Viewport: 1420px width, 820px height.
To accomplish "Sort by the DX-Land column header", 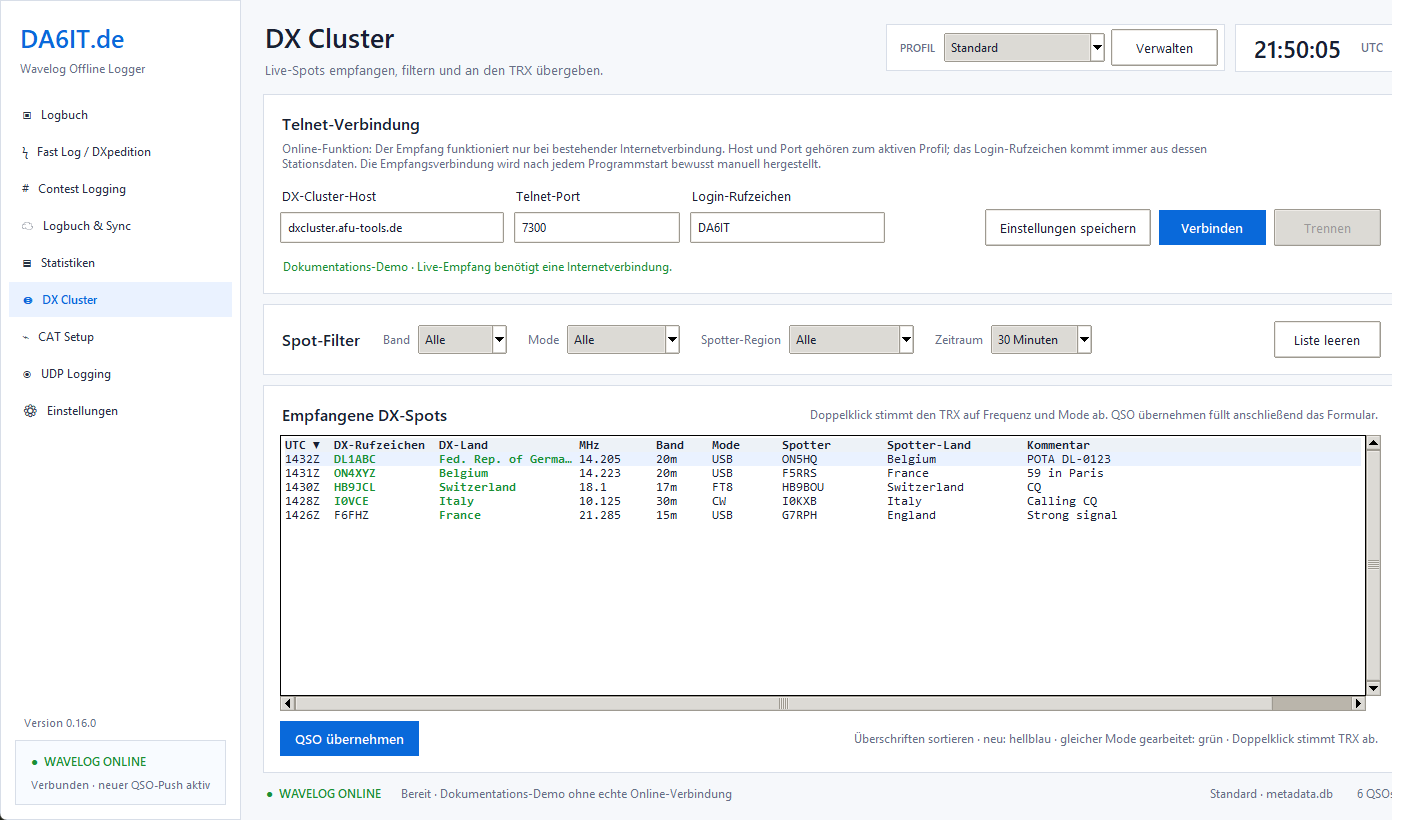I will [x=464, y=445].
